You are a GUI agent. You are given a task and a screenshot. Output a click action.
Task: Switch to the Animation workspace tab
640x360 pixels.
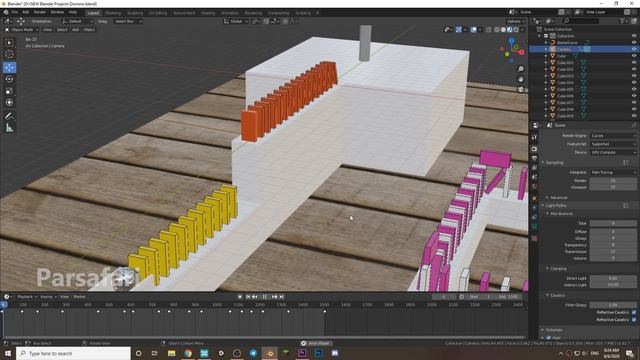pos(230,13)
